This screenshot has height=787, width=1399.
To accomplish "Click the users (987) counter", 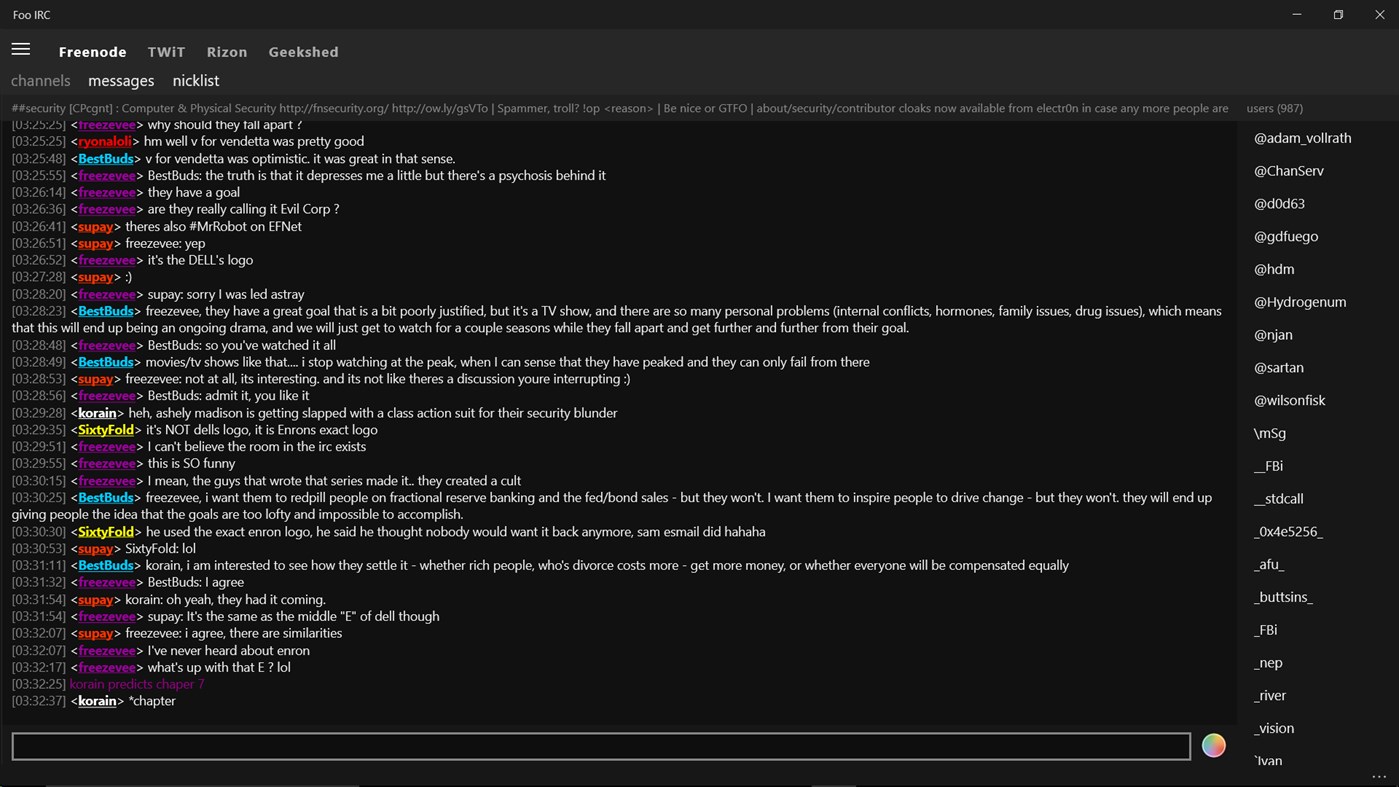I will pyautogui.click(x=1274, y=108).
